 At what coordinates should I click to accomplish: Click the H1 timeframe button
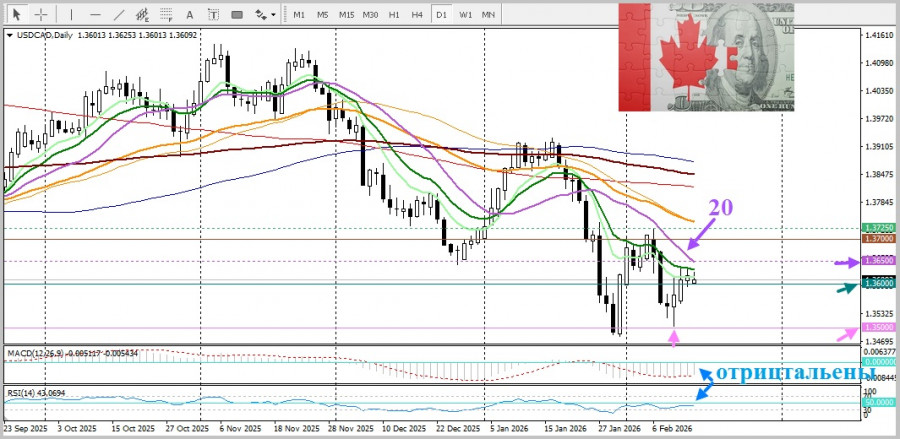click(394, 15)
